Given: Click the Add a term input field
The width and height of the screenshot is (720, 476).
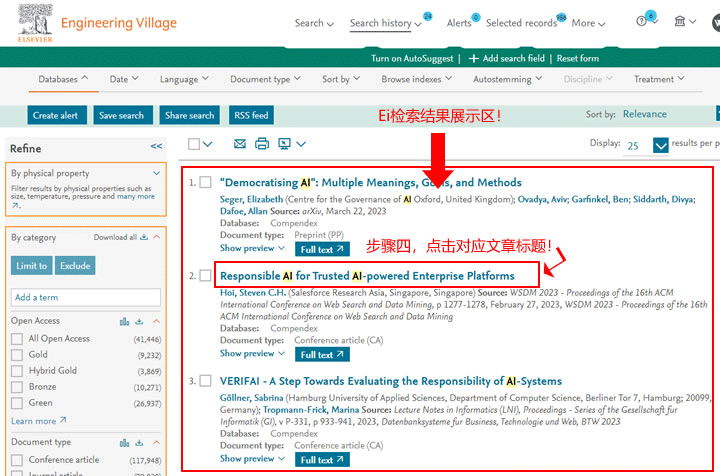Looking at the screenshot, I should [85, 297].
